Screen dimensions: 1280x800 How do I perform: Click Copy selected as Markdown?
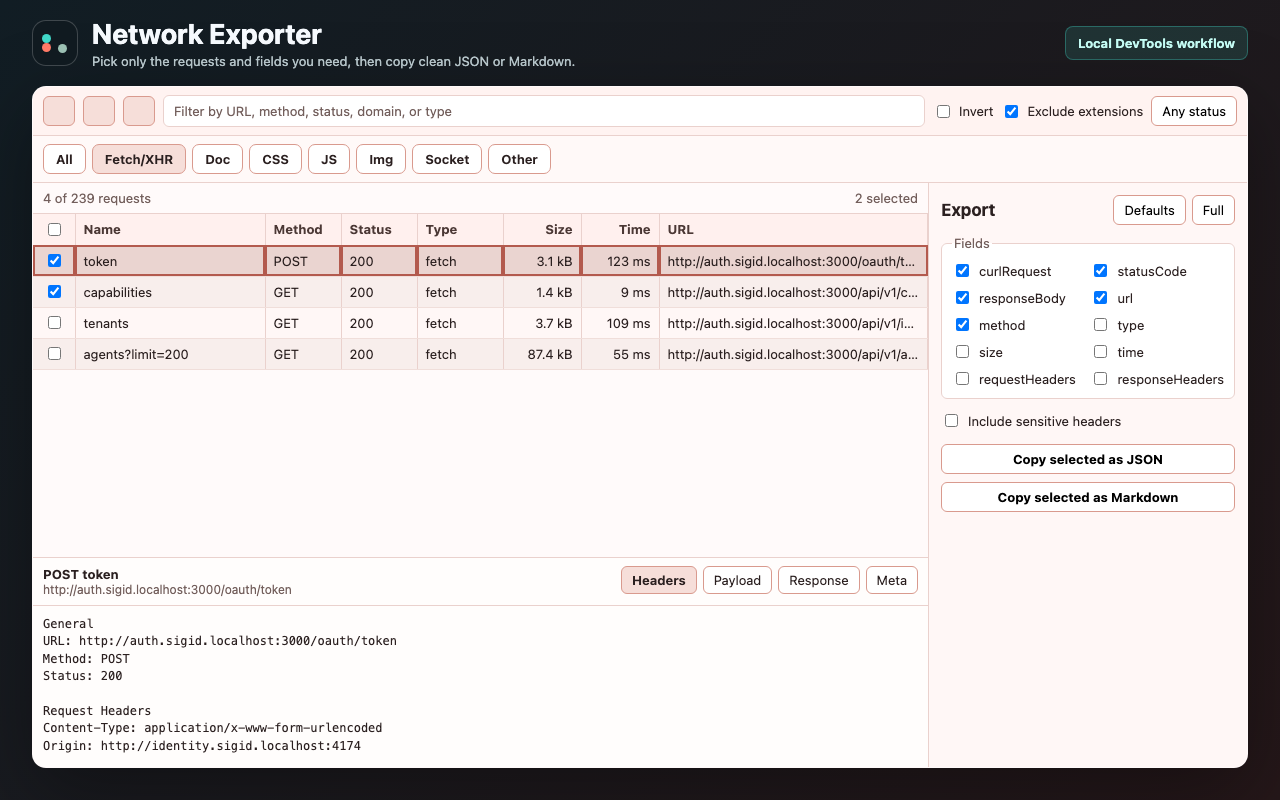coord(1088,497)
